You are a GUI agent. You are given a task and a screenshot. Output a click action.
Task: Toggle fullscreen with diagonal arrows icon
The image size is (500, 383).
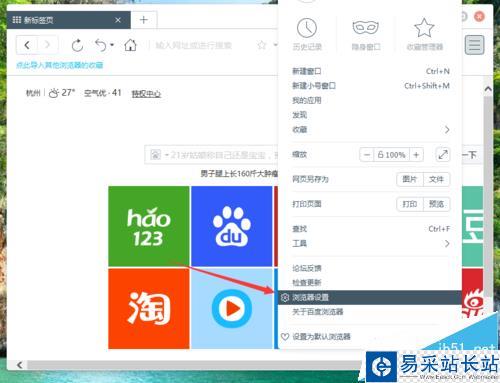tap(443, 155)
